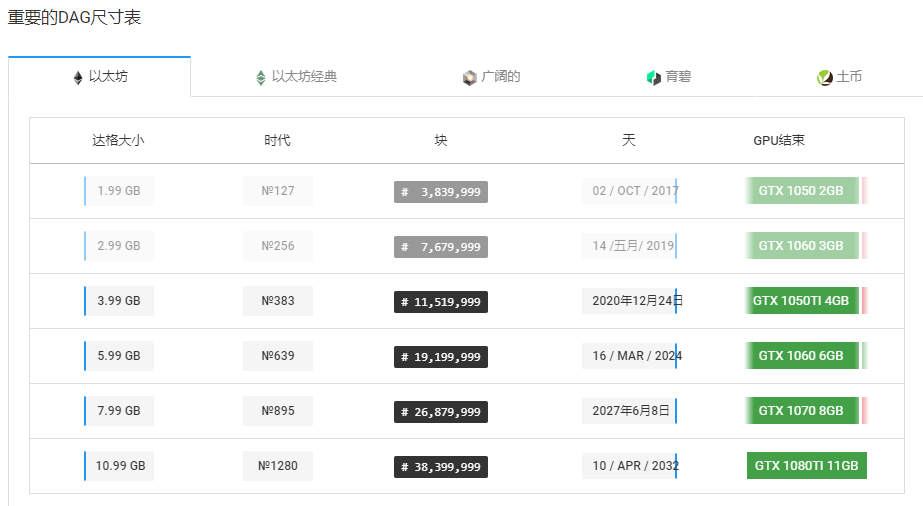Click the 育碧 green logo icon
This screenshot has width=923, height=506.
click(x=653, y=78)
